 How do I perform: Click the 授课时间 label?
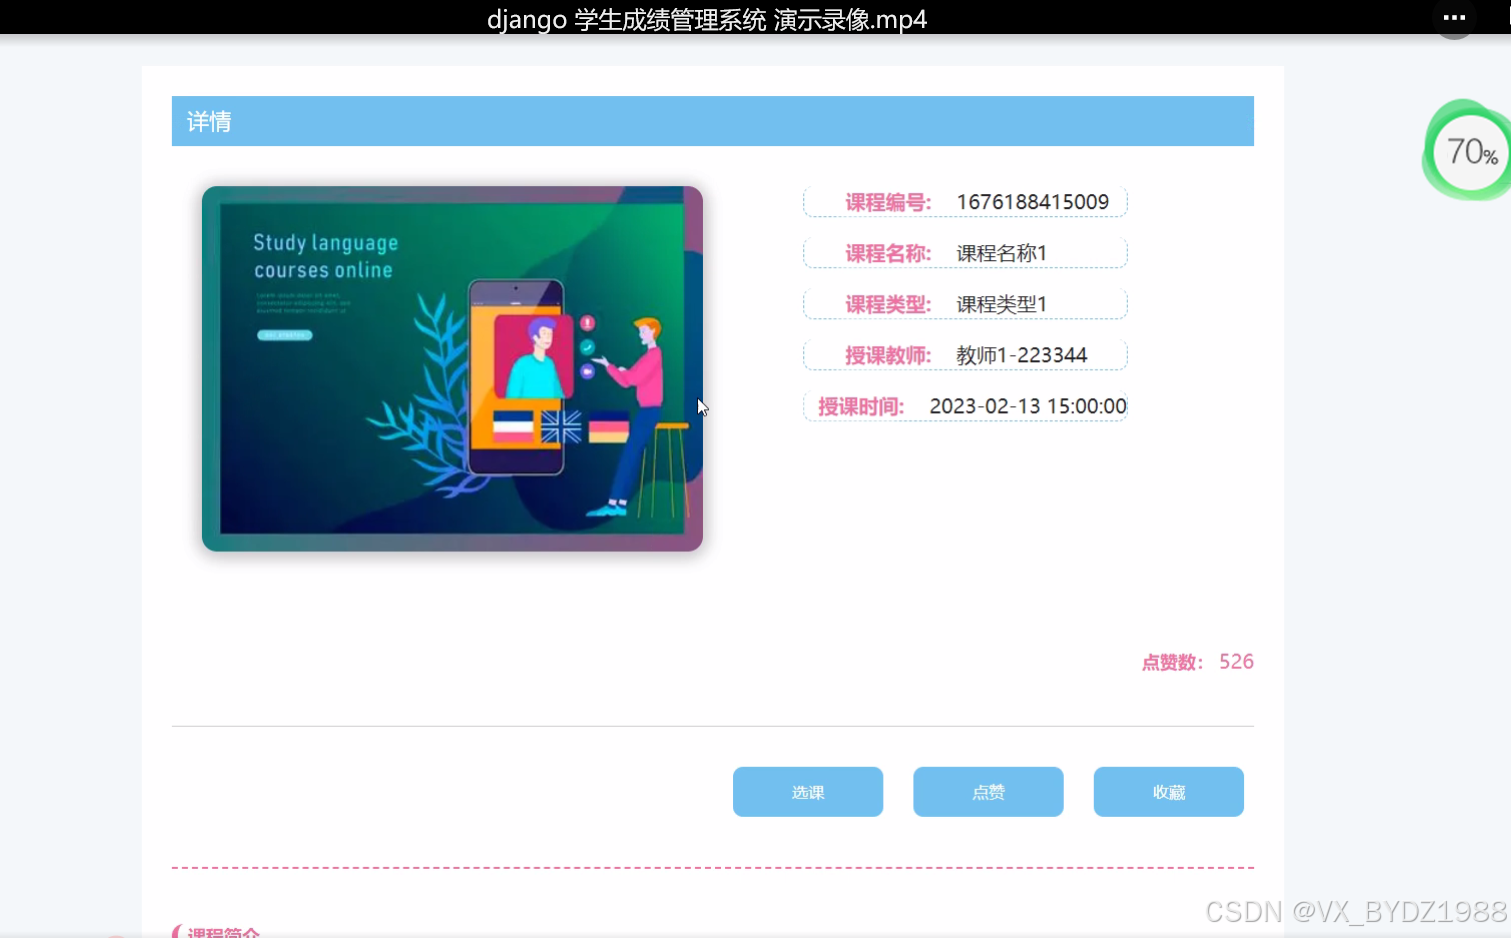pyautogui.click(x=861, y=406)
